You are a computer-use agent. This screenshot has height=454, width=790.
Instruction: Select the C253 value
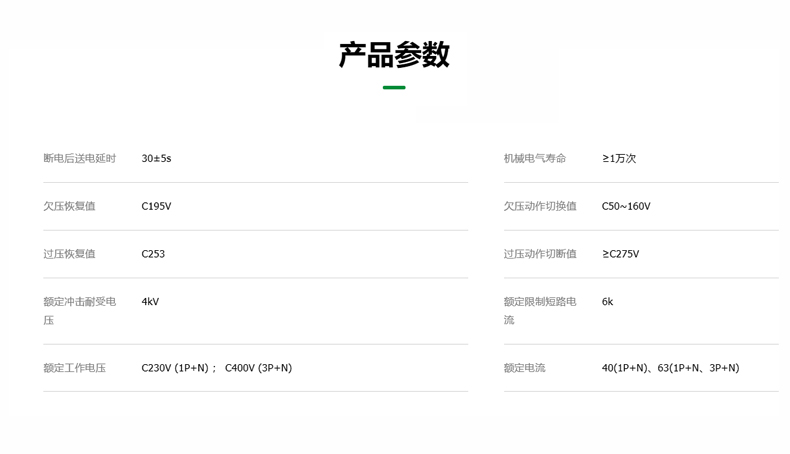153,254
